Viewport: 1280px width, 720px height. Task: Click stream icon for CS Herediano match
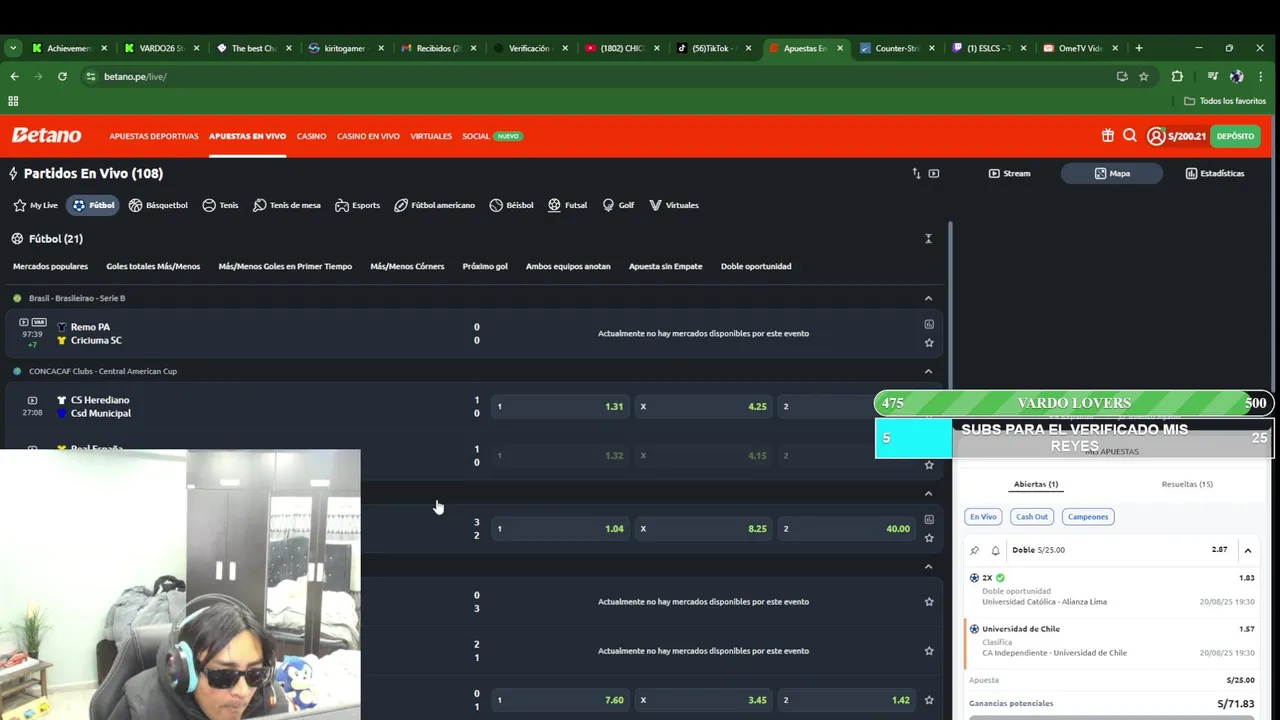click(32, 400)
